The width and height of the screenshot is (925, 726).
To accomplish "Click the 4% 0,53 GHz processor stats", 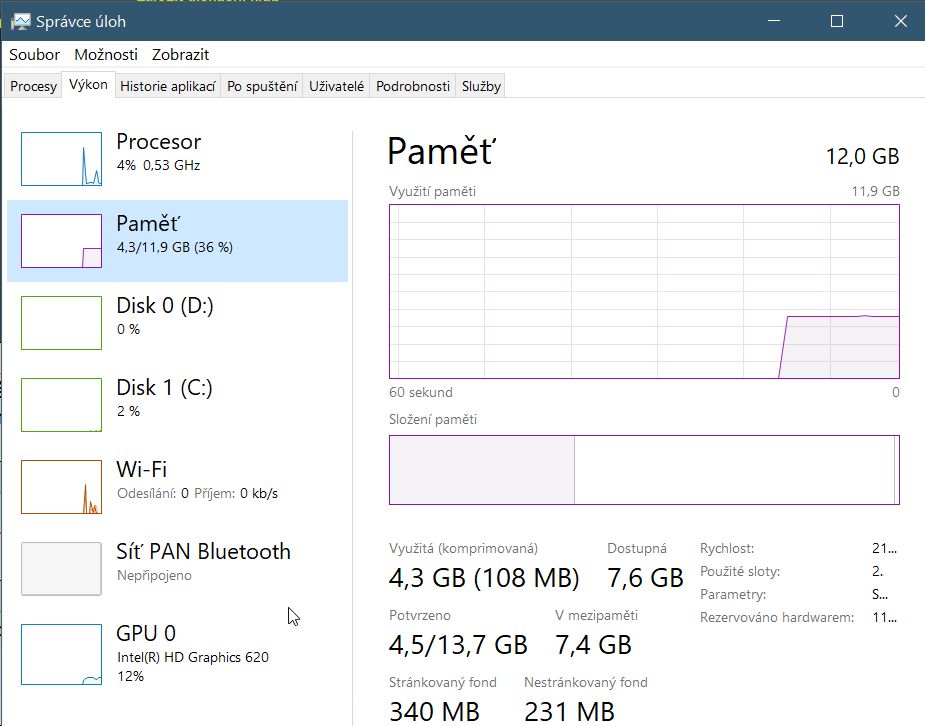I will pos(158,165).
